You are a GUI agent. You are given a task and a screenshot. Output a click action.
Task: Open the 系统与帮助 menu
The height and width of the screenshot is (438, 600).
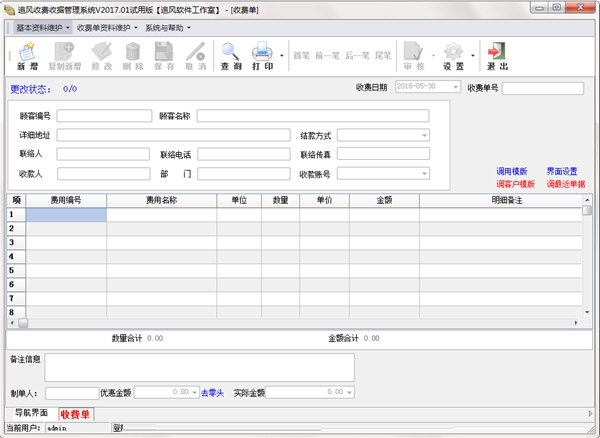(x=168, y=27)
